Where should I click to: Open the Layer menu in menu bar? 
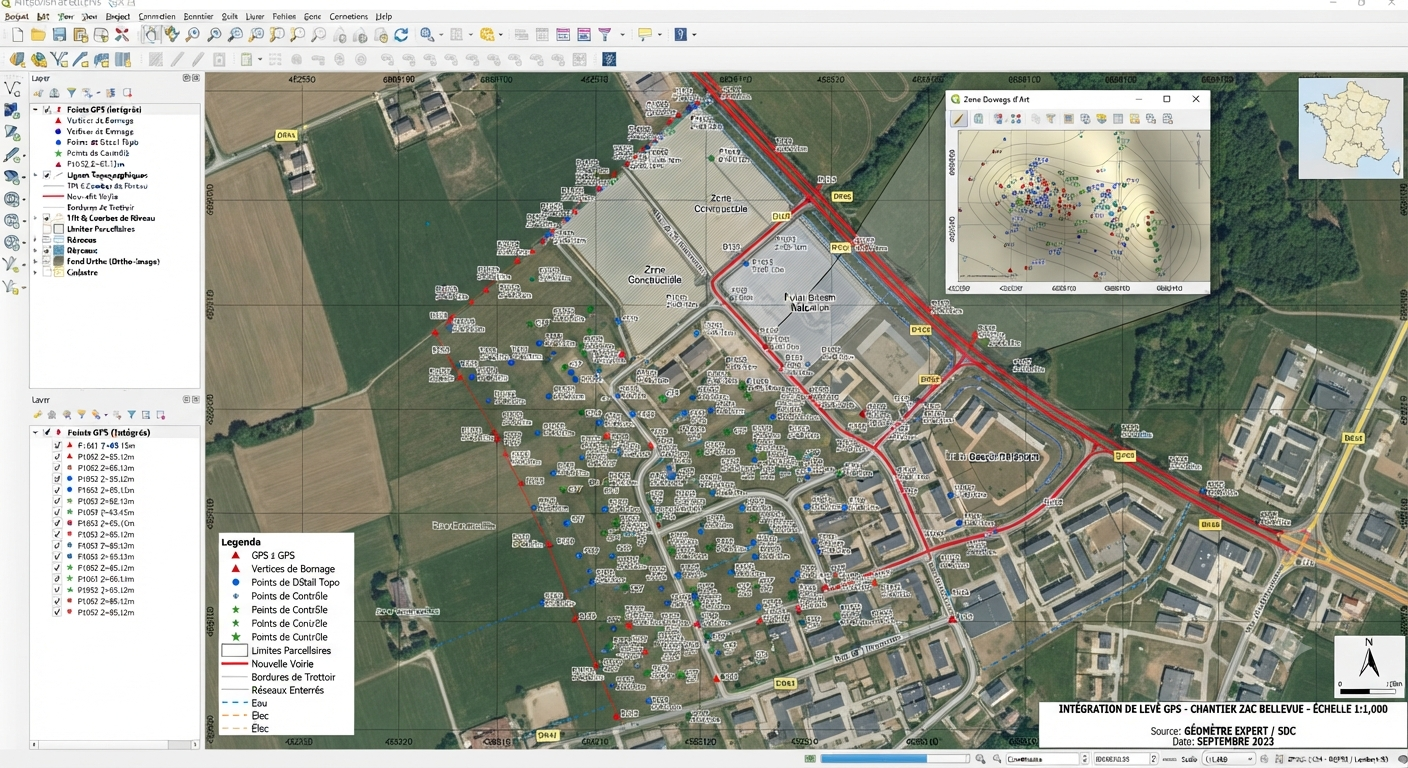254,17
